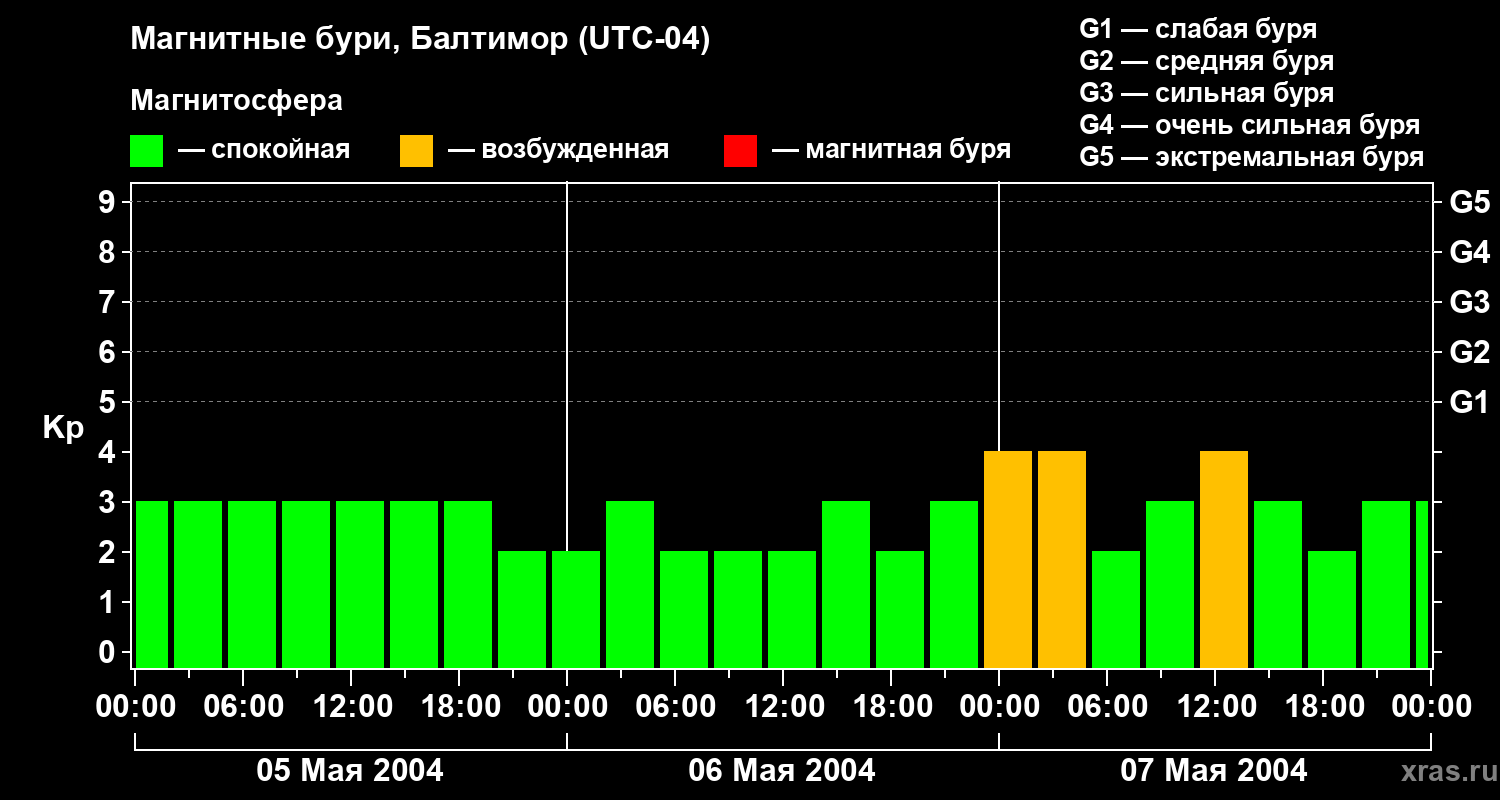The height and width of the screenshot is (800, 1500).
Task: Click the 06:00 time label for 05 Мая
Action: point(243,707)
